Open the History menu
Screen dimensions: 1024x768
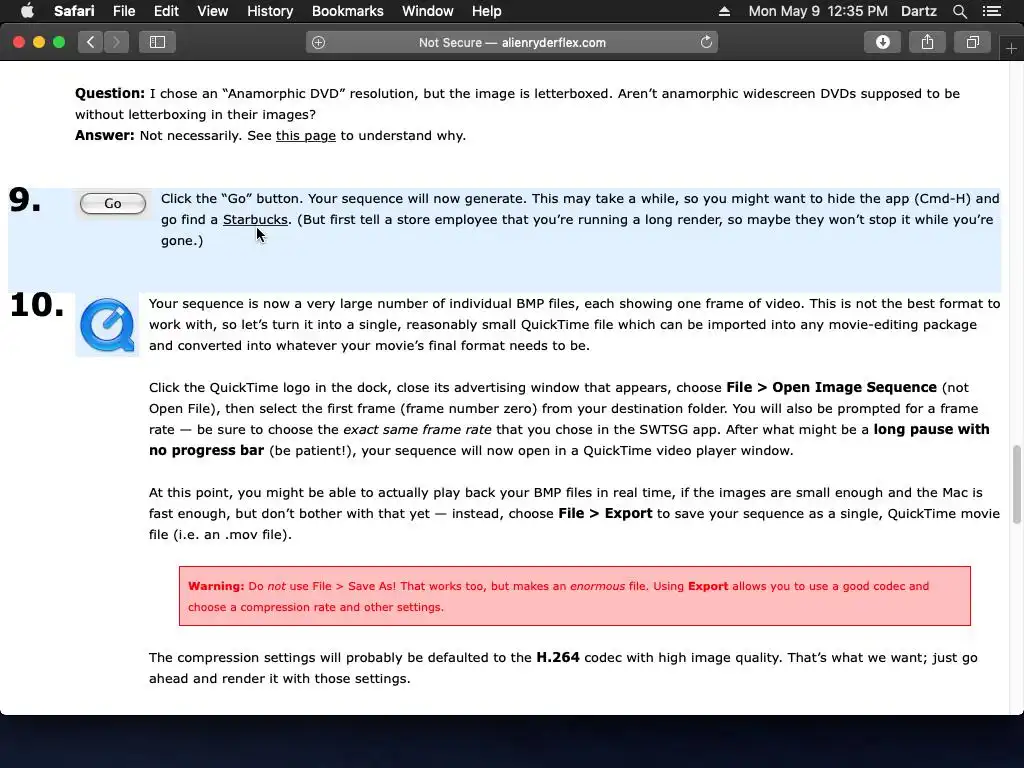pyautogui.click(x=270, y=11)
